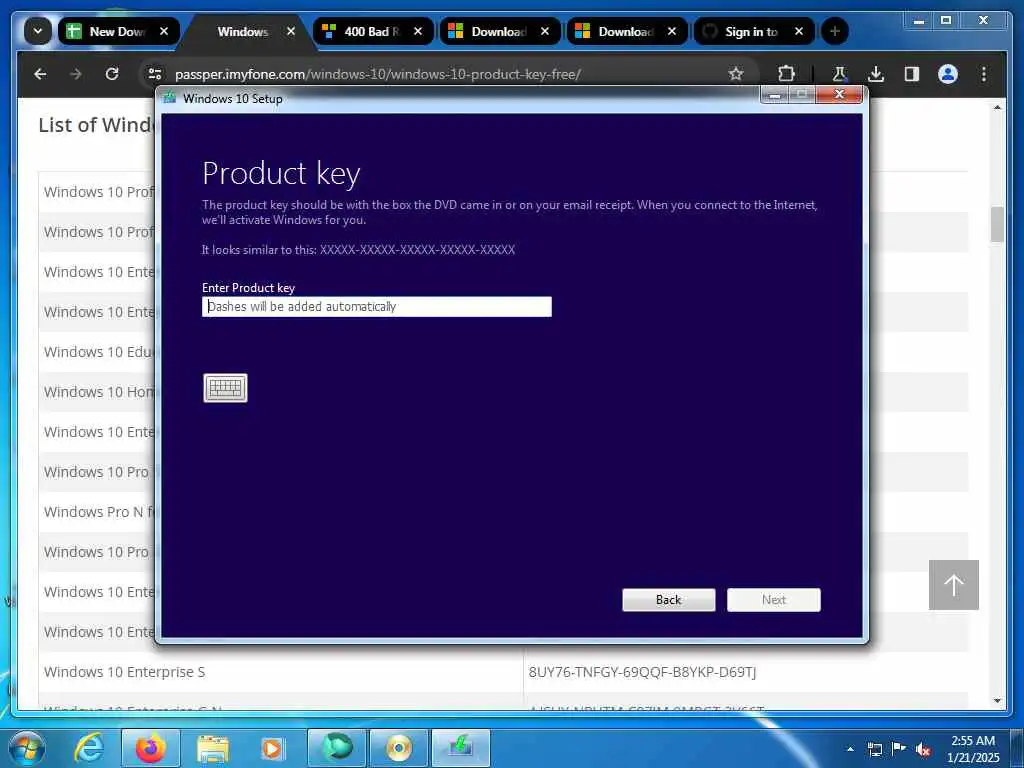This screenshot has height=768, width=1024.
Task: Close the 400 Bad R tab
Action: (x=418, y=31)
